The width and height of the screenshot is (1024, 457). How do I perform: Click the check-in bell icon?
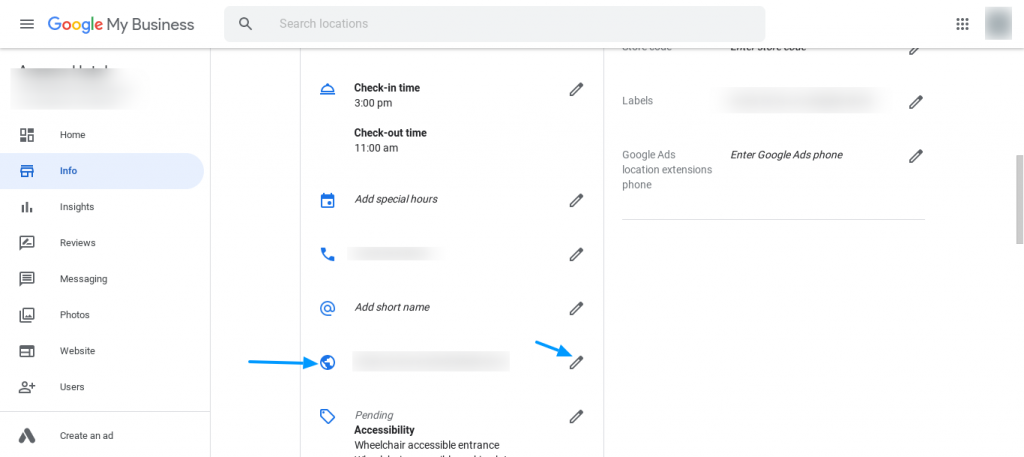pyautogui.click(x=327, y=89)
